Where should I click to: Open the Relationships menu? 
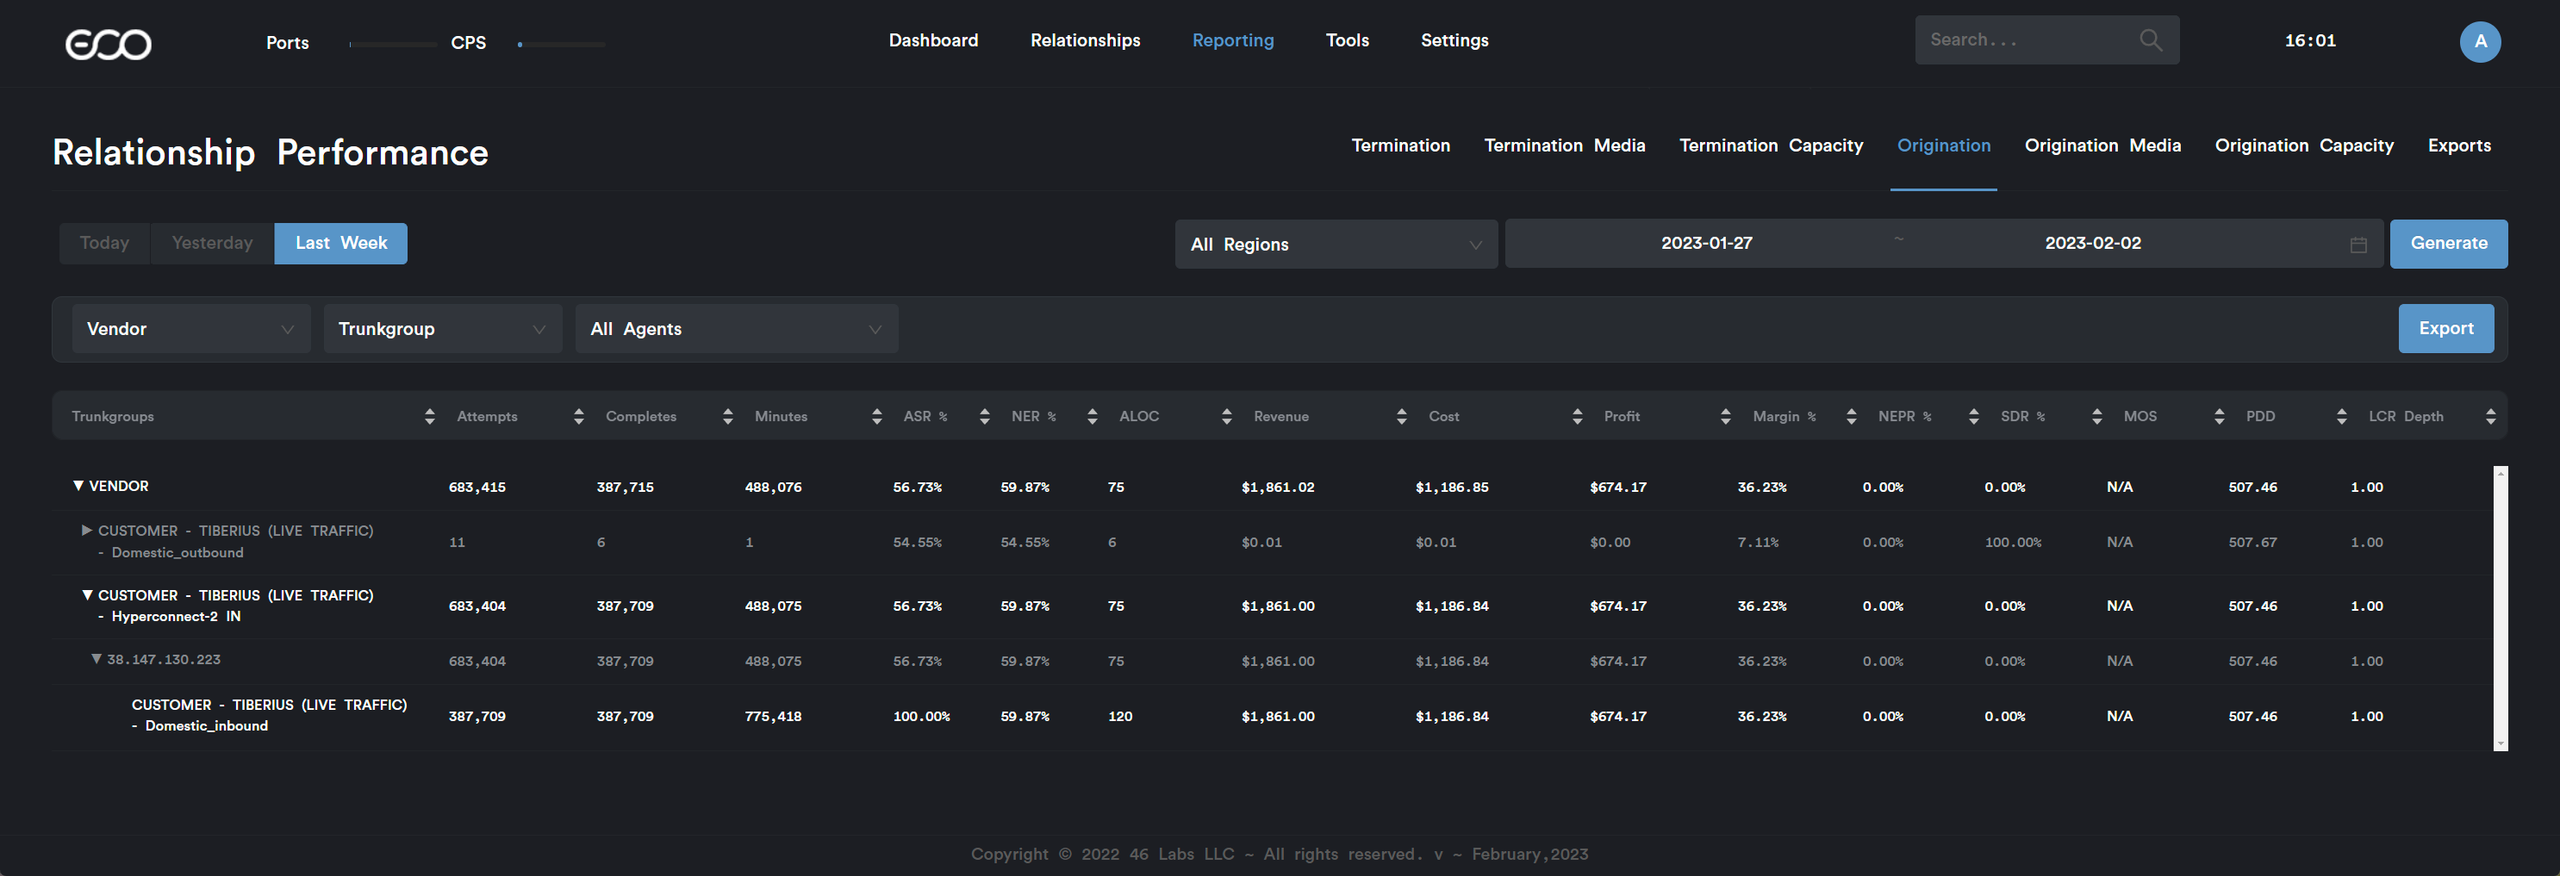[x=1085, y=40]
